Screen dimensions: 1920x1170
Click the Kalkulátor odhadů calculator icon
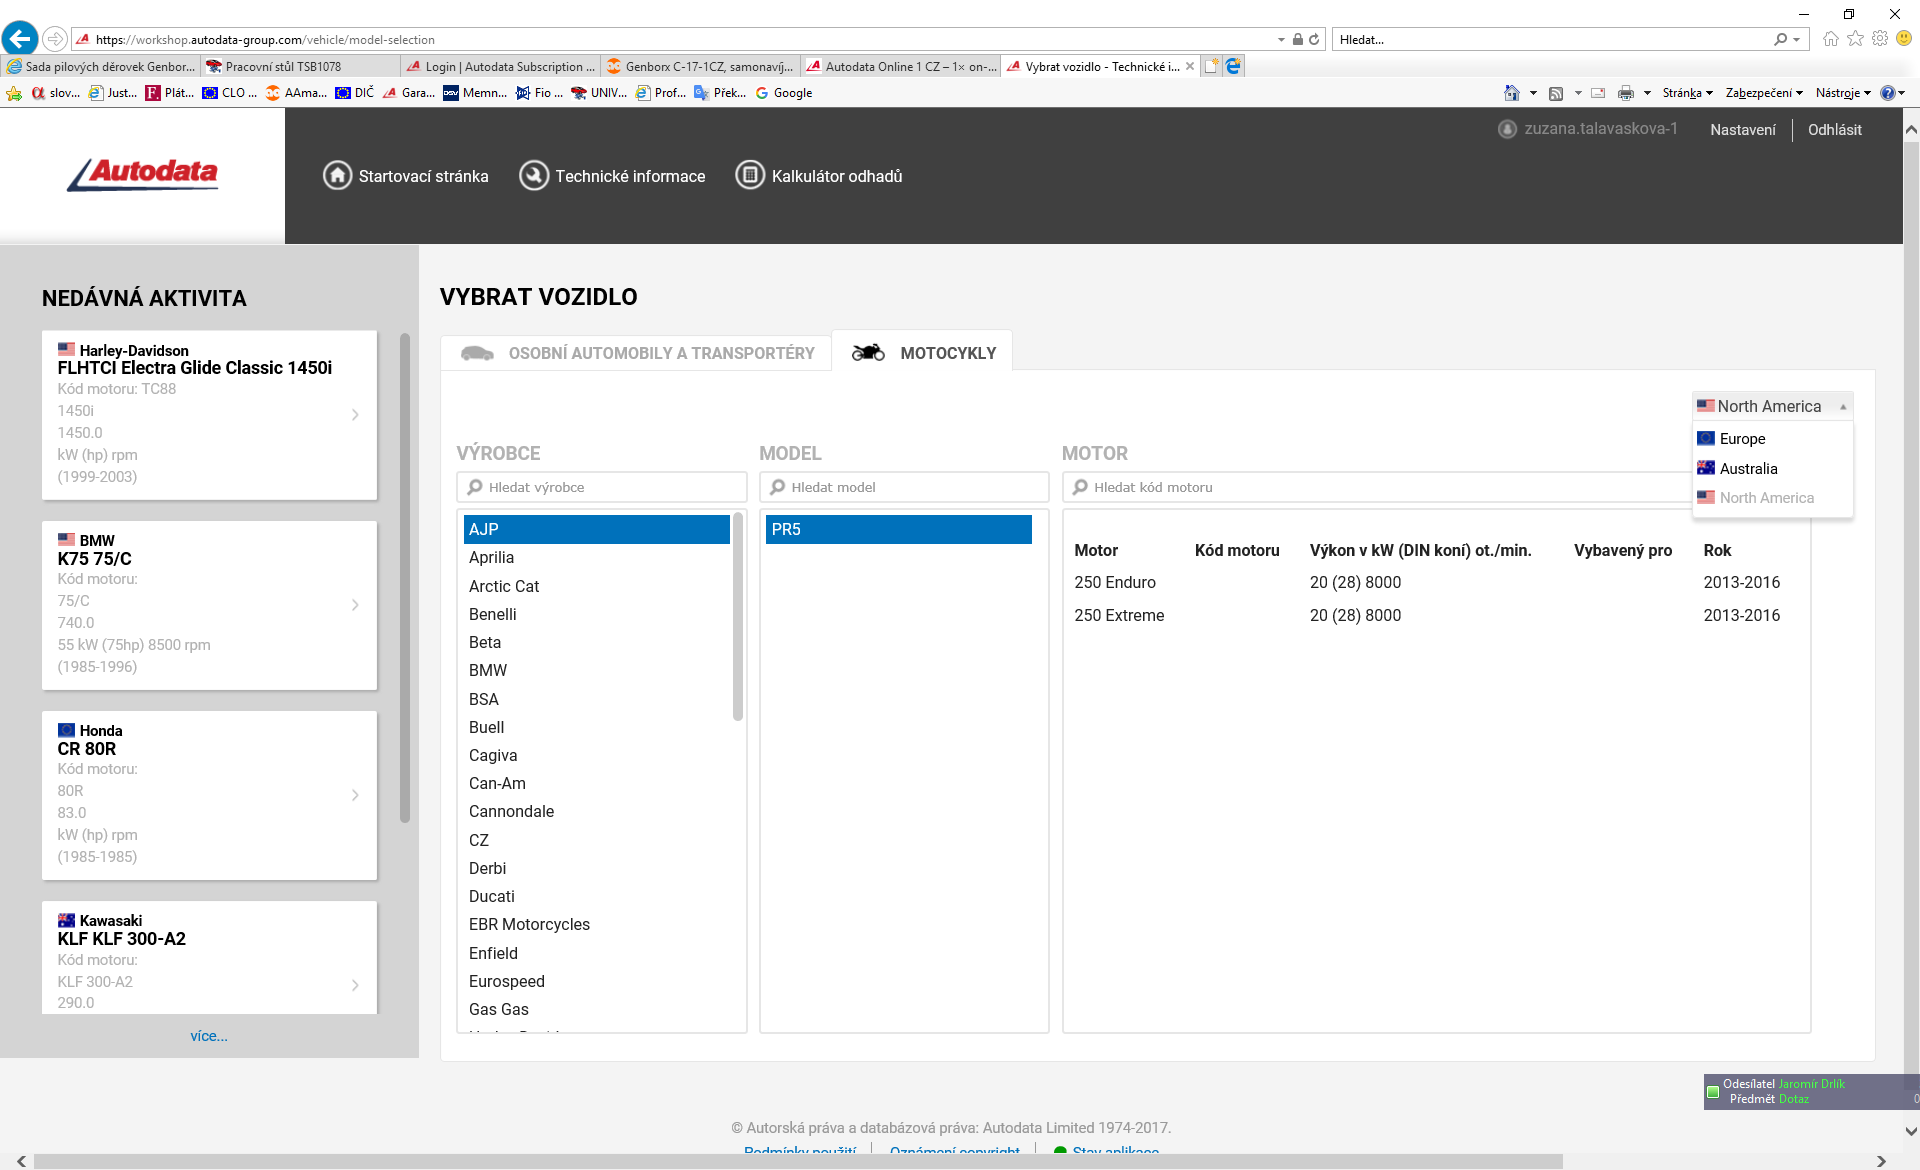[x=750, y=176]
